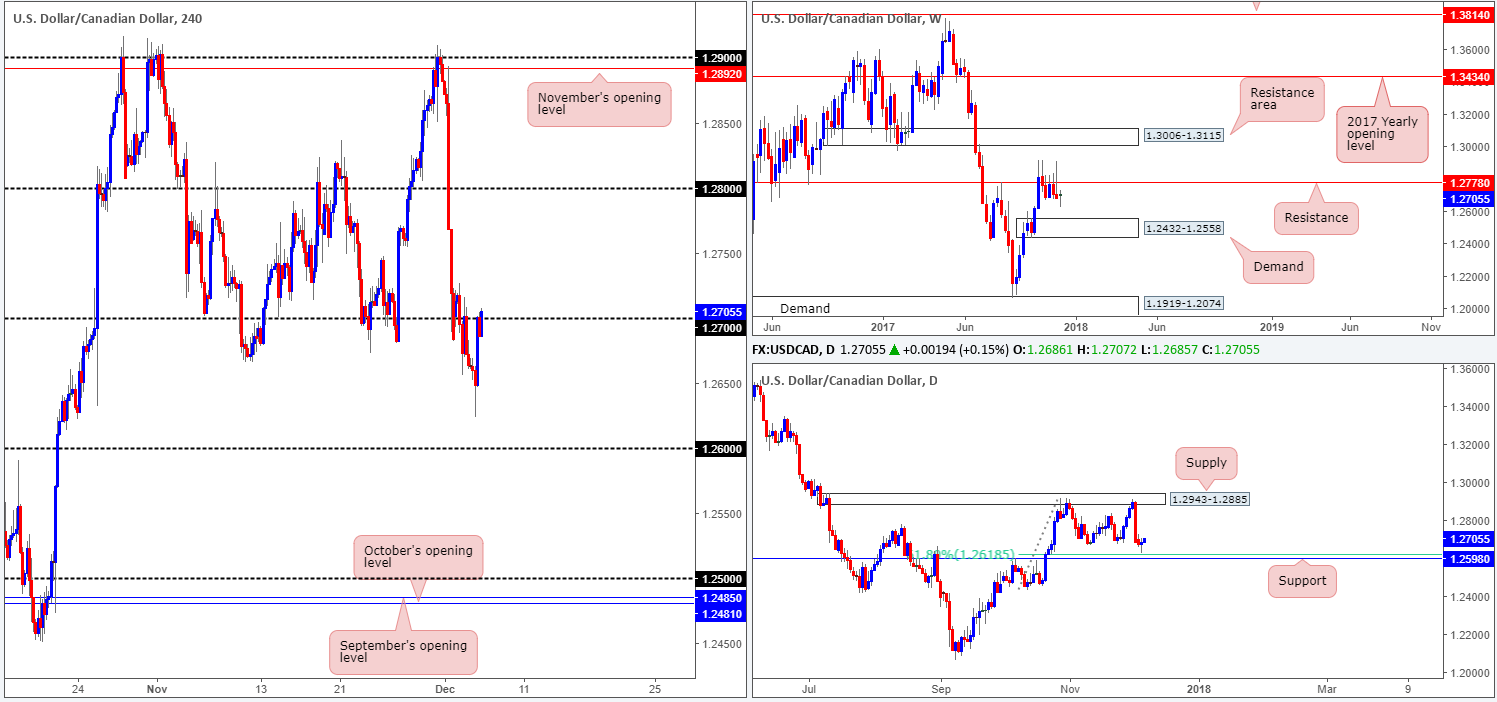Viewport: 1497px width, 702px height.
Task: Select the 1.1919-1.2074 zone label
Action: pyautogui.click(x=1183, y=303)
